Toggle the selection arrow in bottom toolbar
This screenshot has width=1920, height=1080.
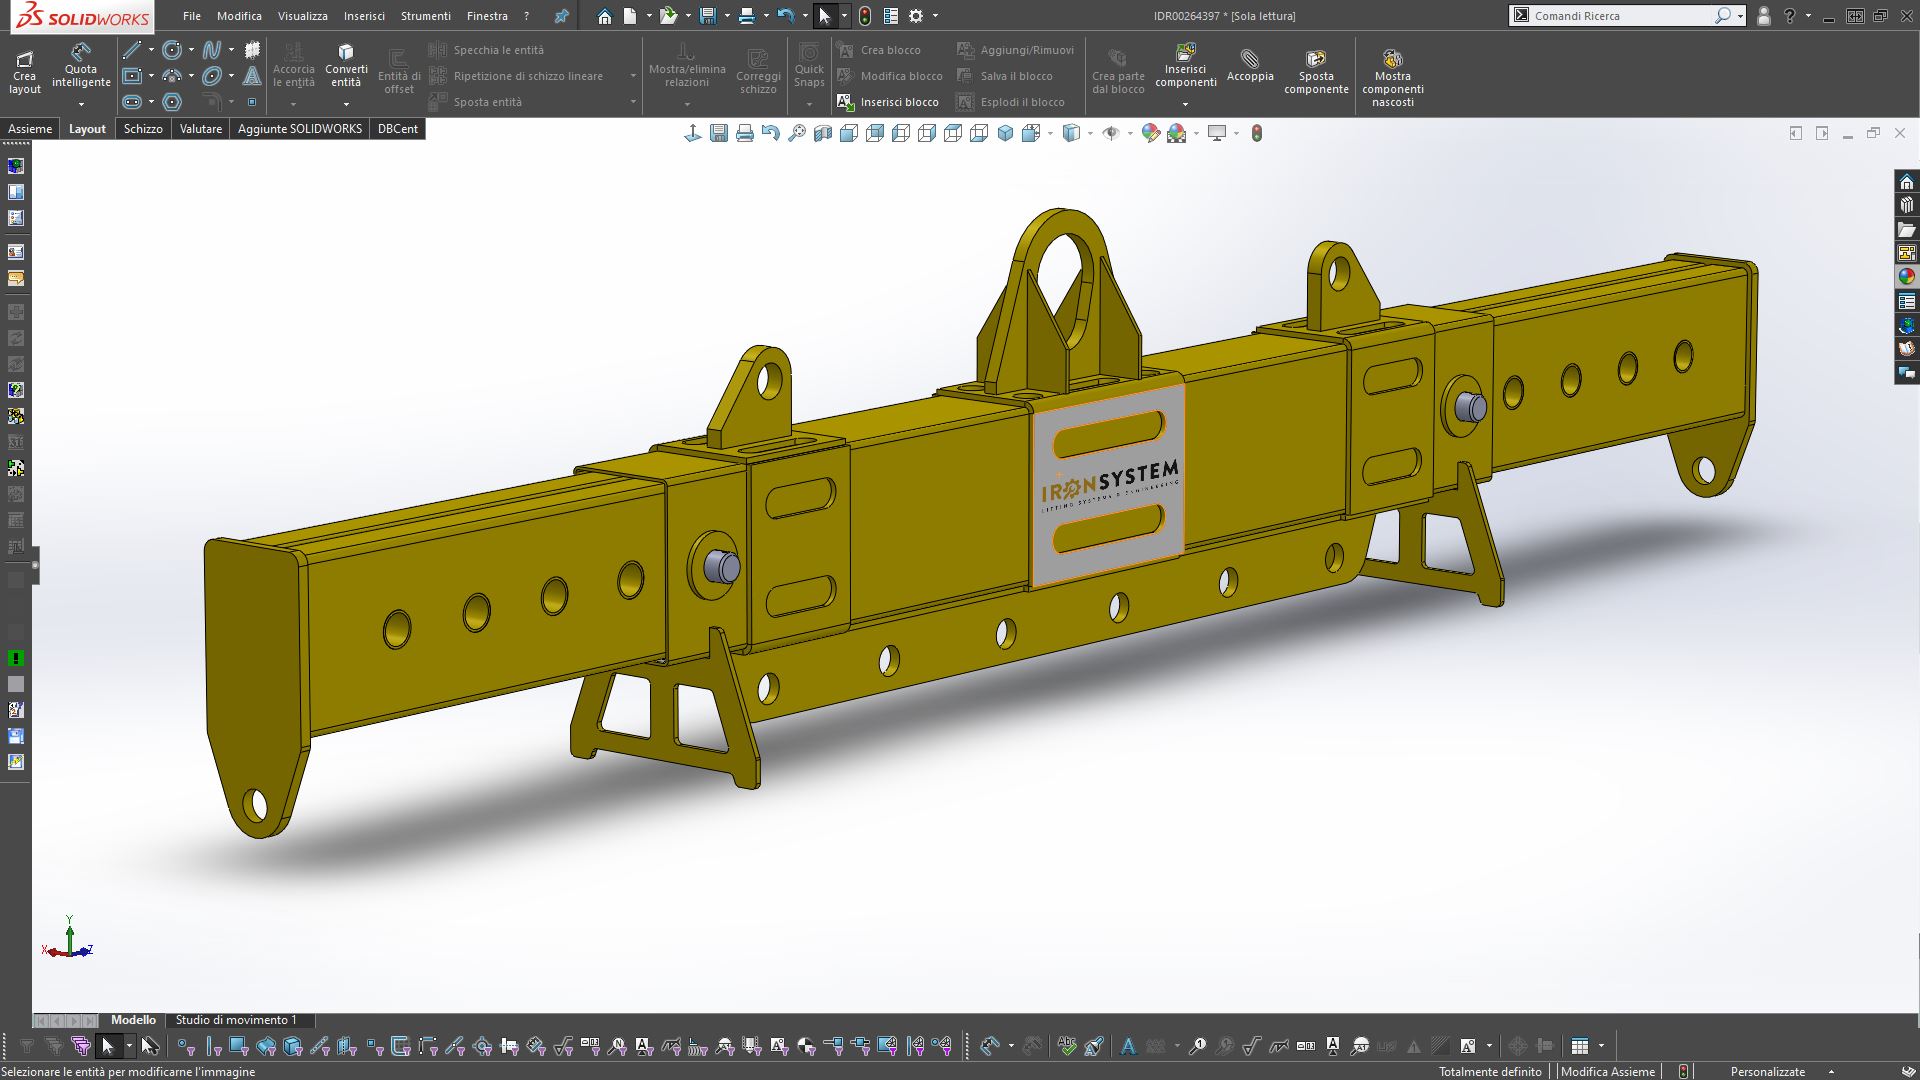(x=108, y=1046)
